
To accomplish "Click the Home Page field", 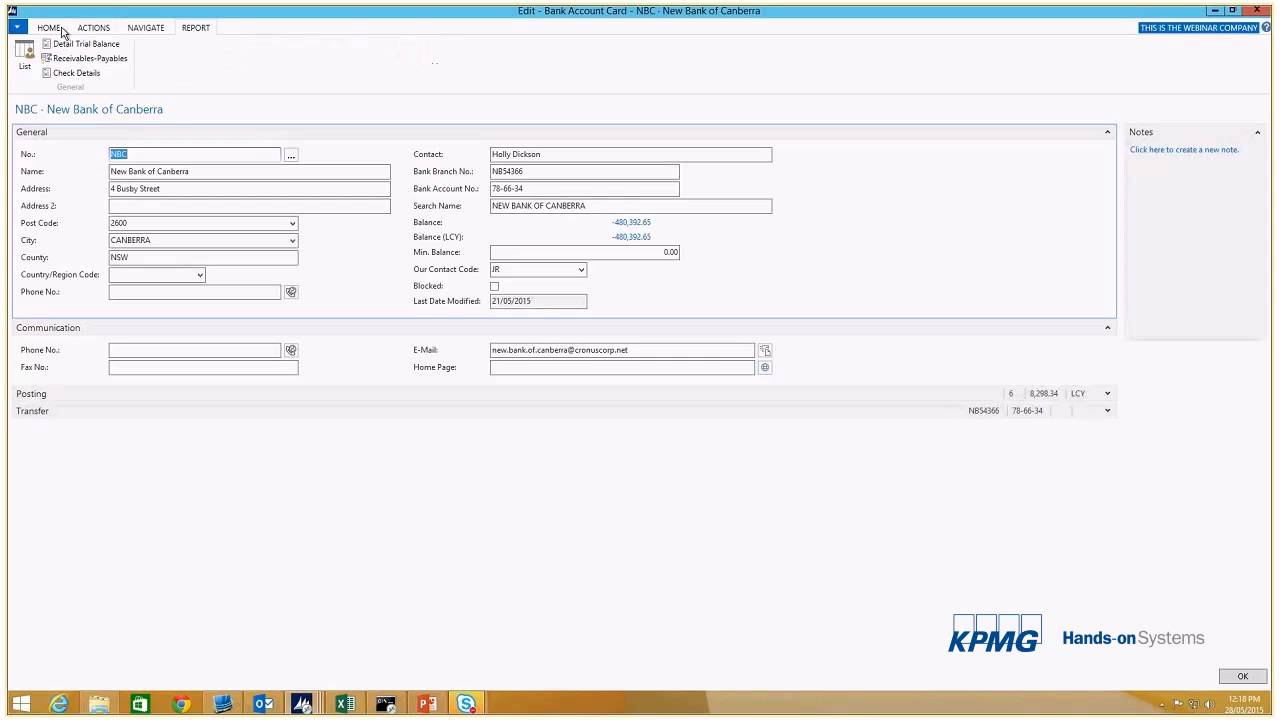I will [x=622, y=367].
